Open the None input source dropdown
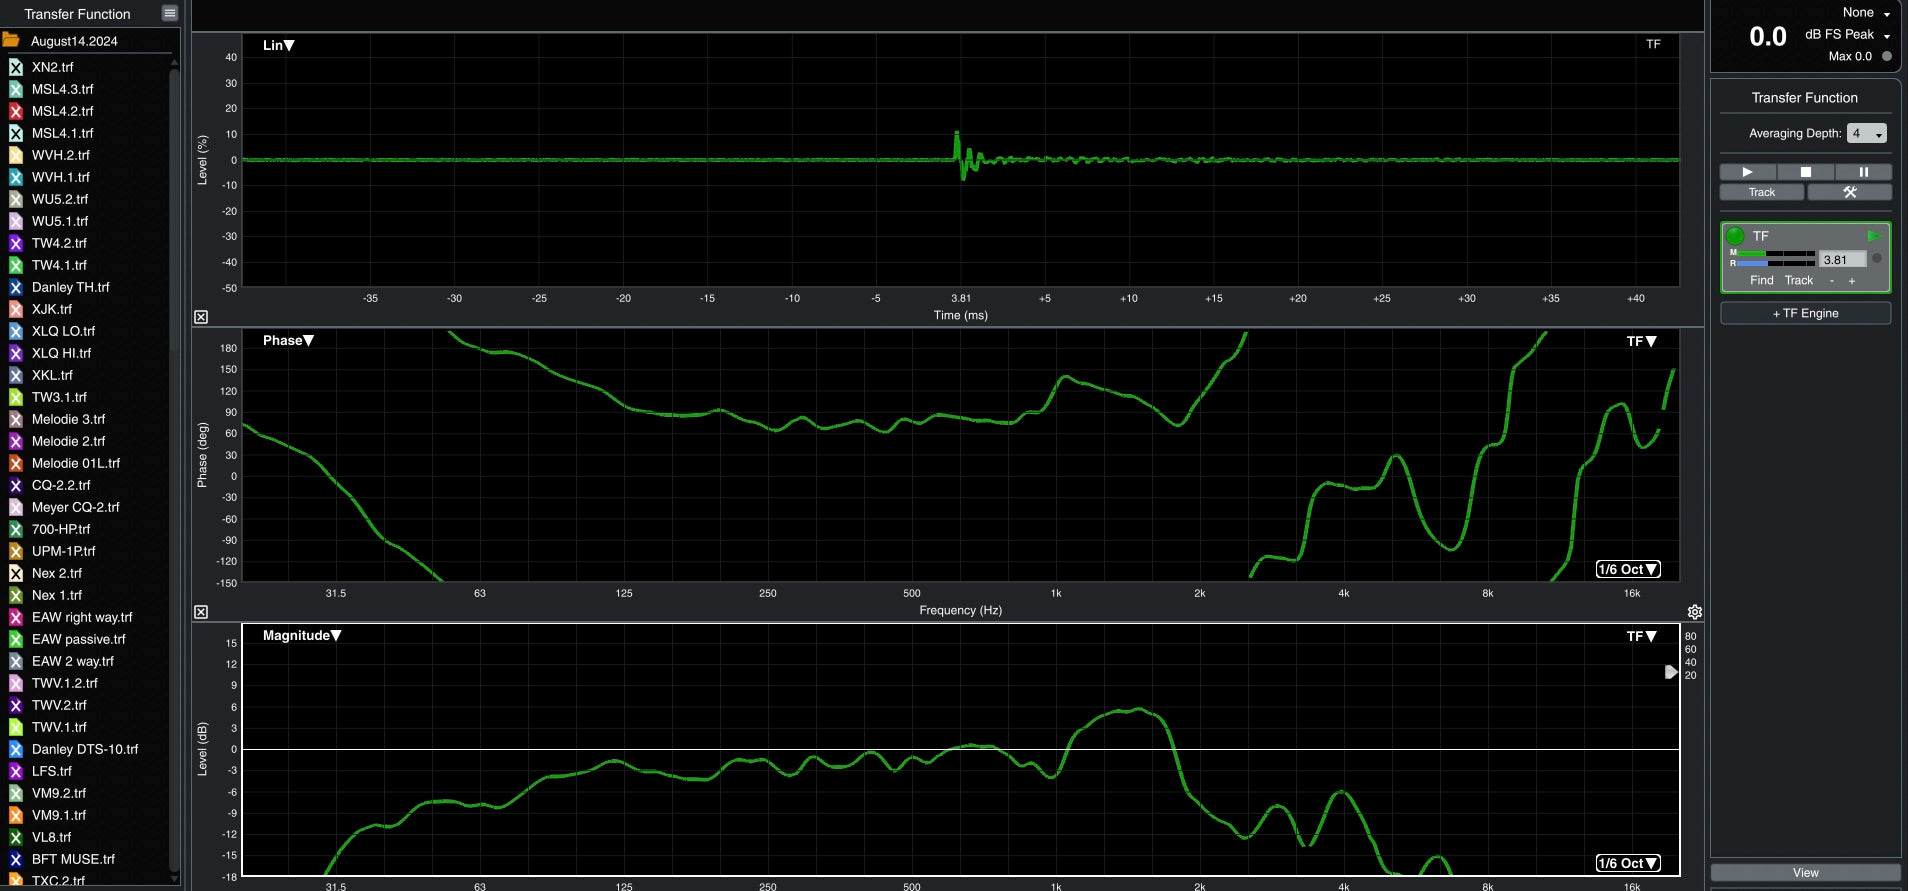The height and width of the screenshot is (891, 1908). (x=1866, y=13)
